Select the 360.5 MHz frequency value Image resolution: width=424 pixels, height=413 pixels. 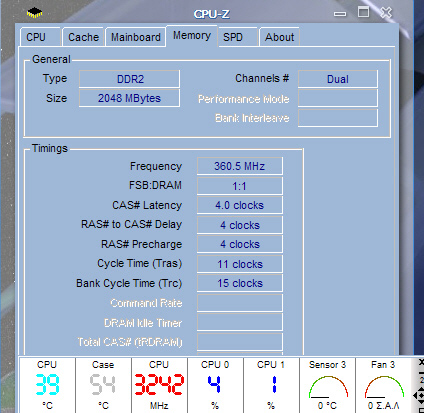coord(240,166)
